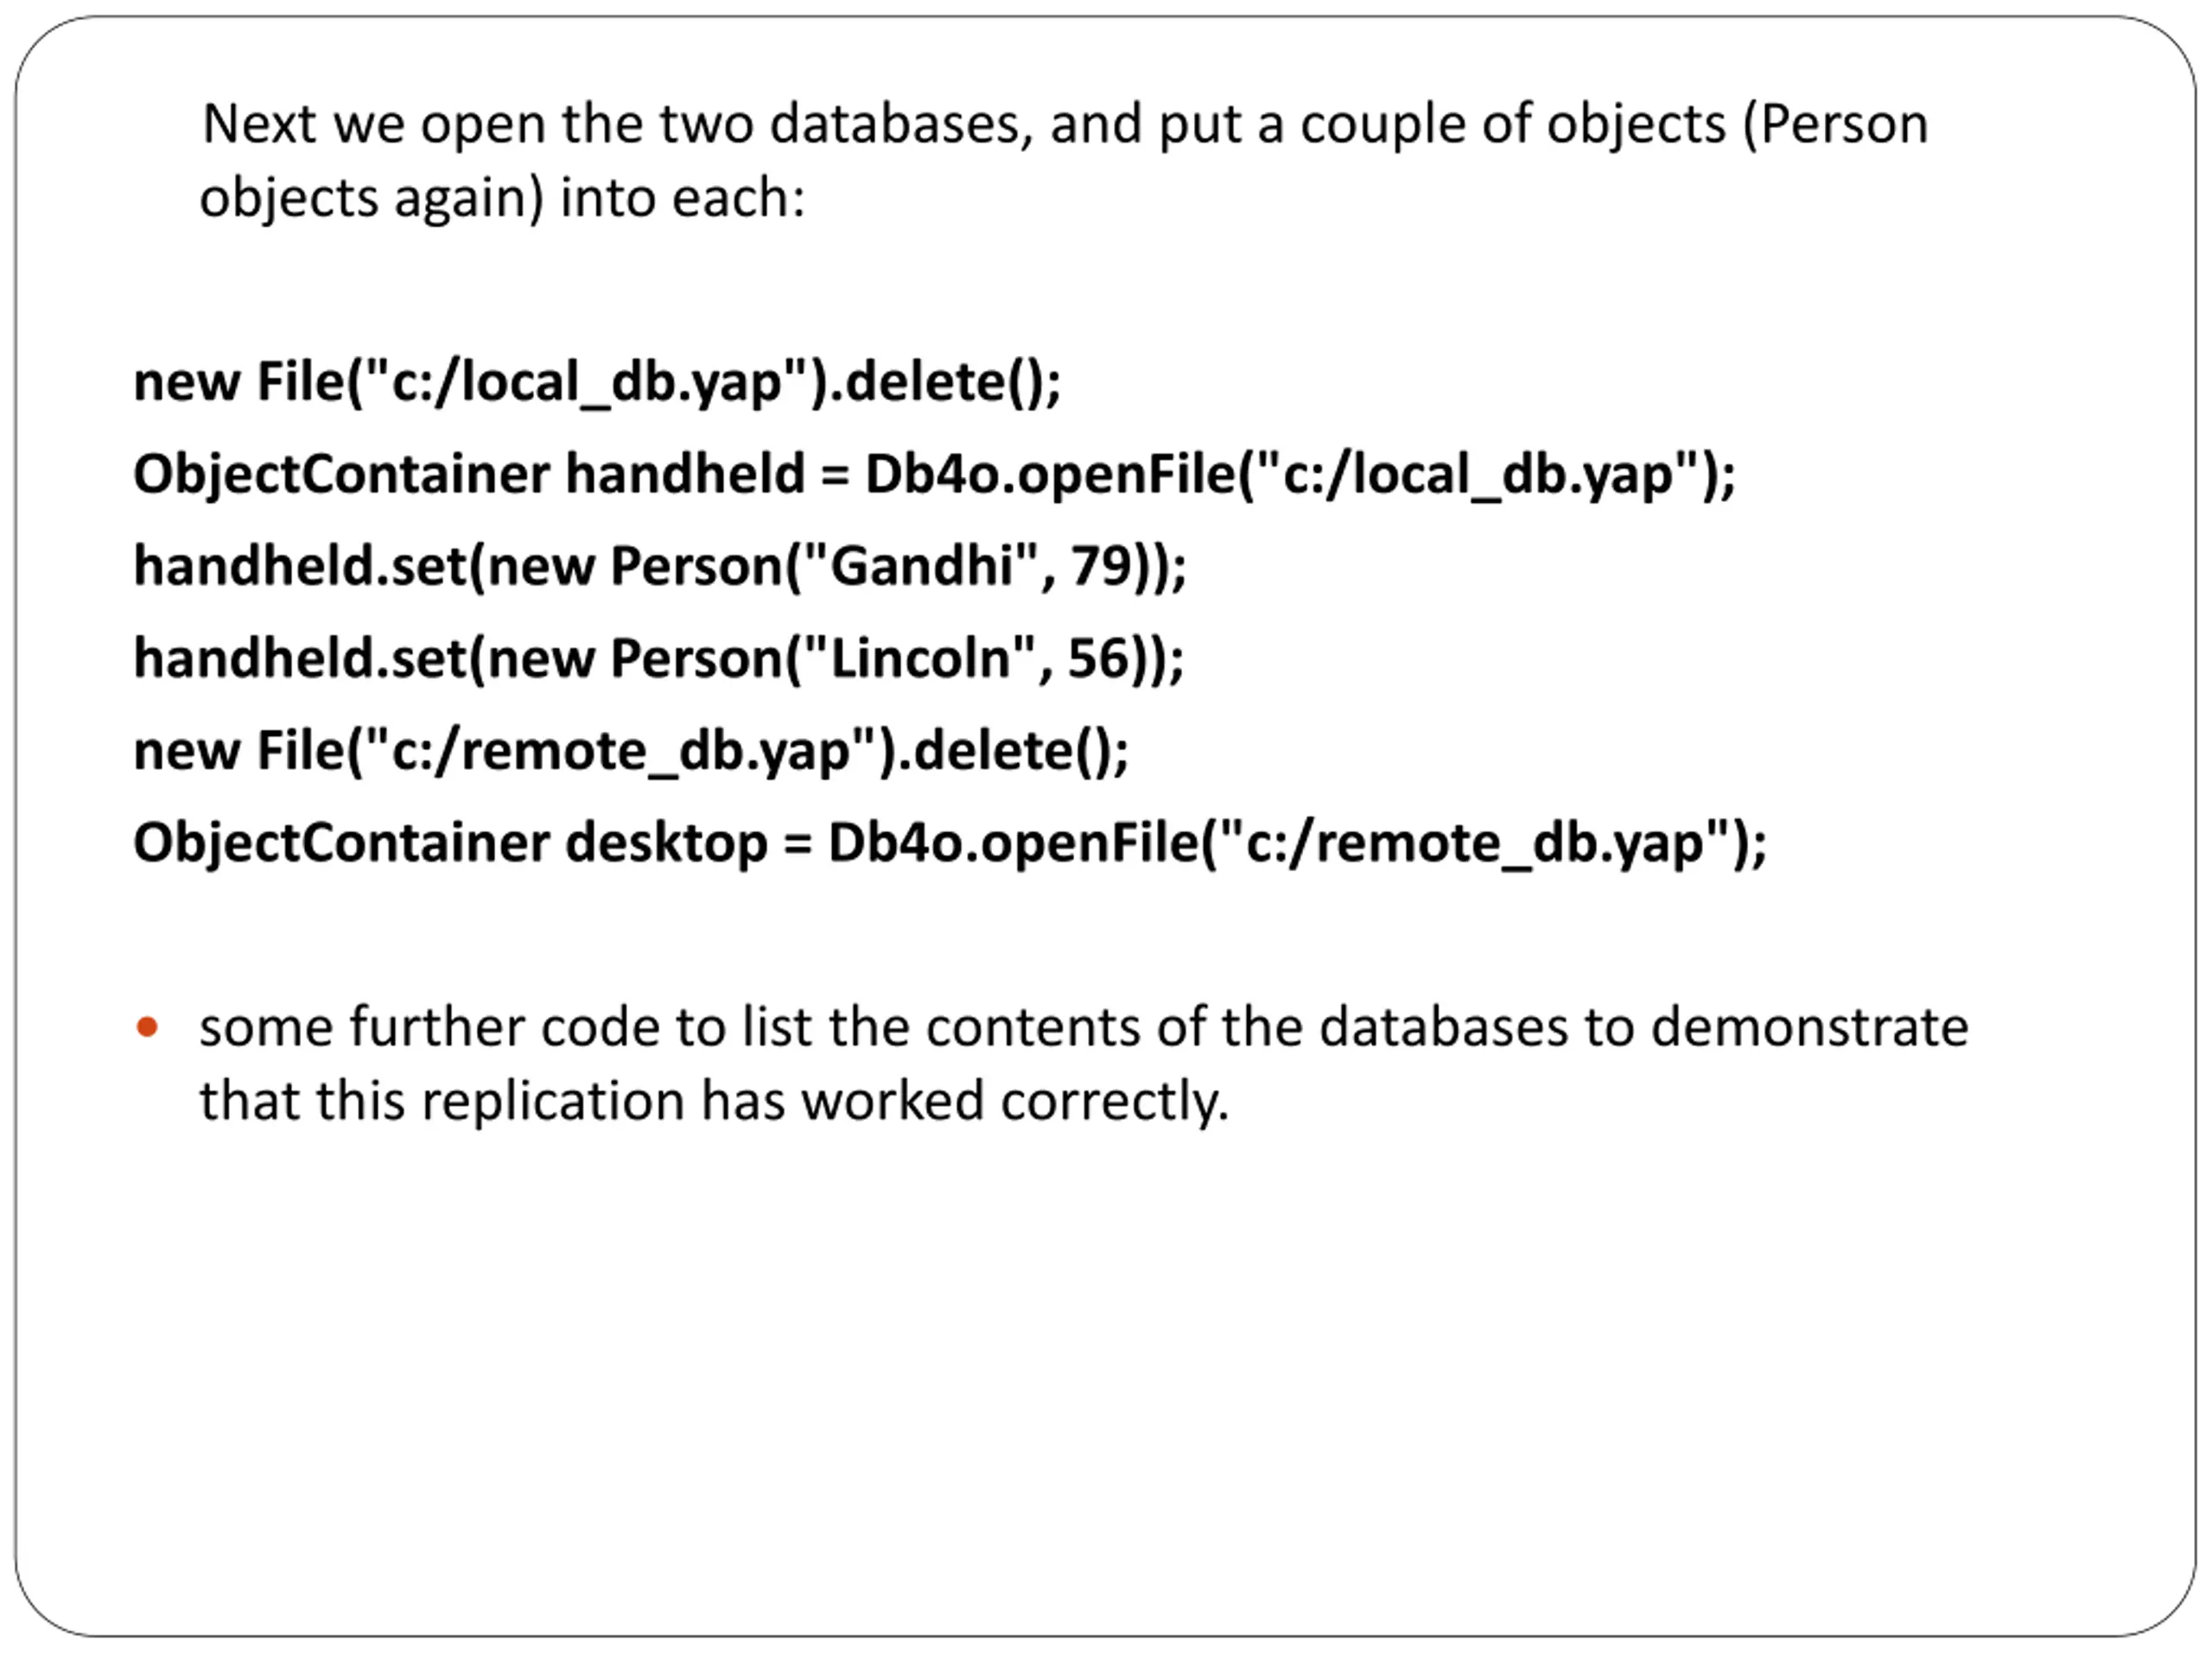Click the number 79 in code
2212x1659 pixels.
tap(1101, 566)
